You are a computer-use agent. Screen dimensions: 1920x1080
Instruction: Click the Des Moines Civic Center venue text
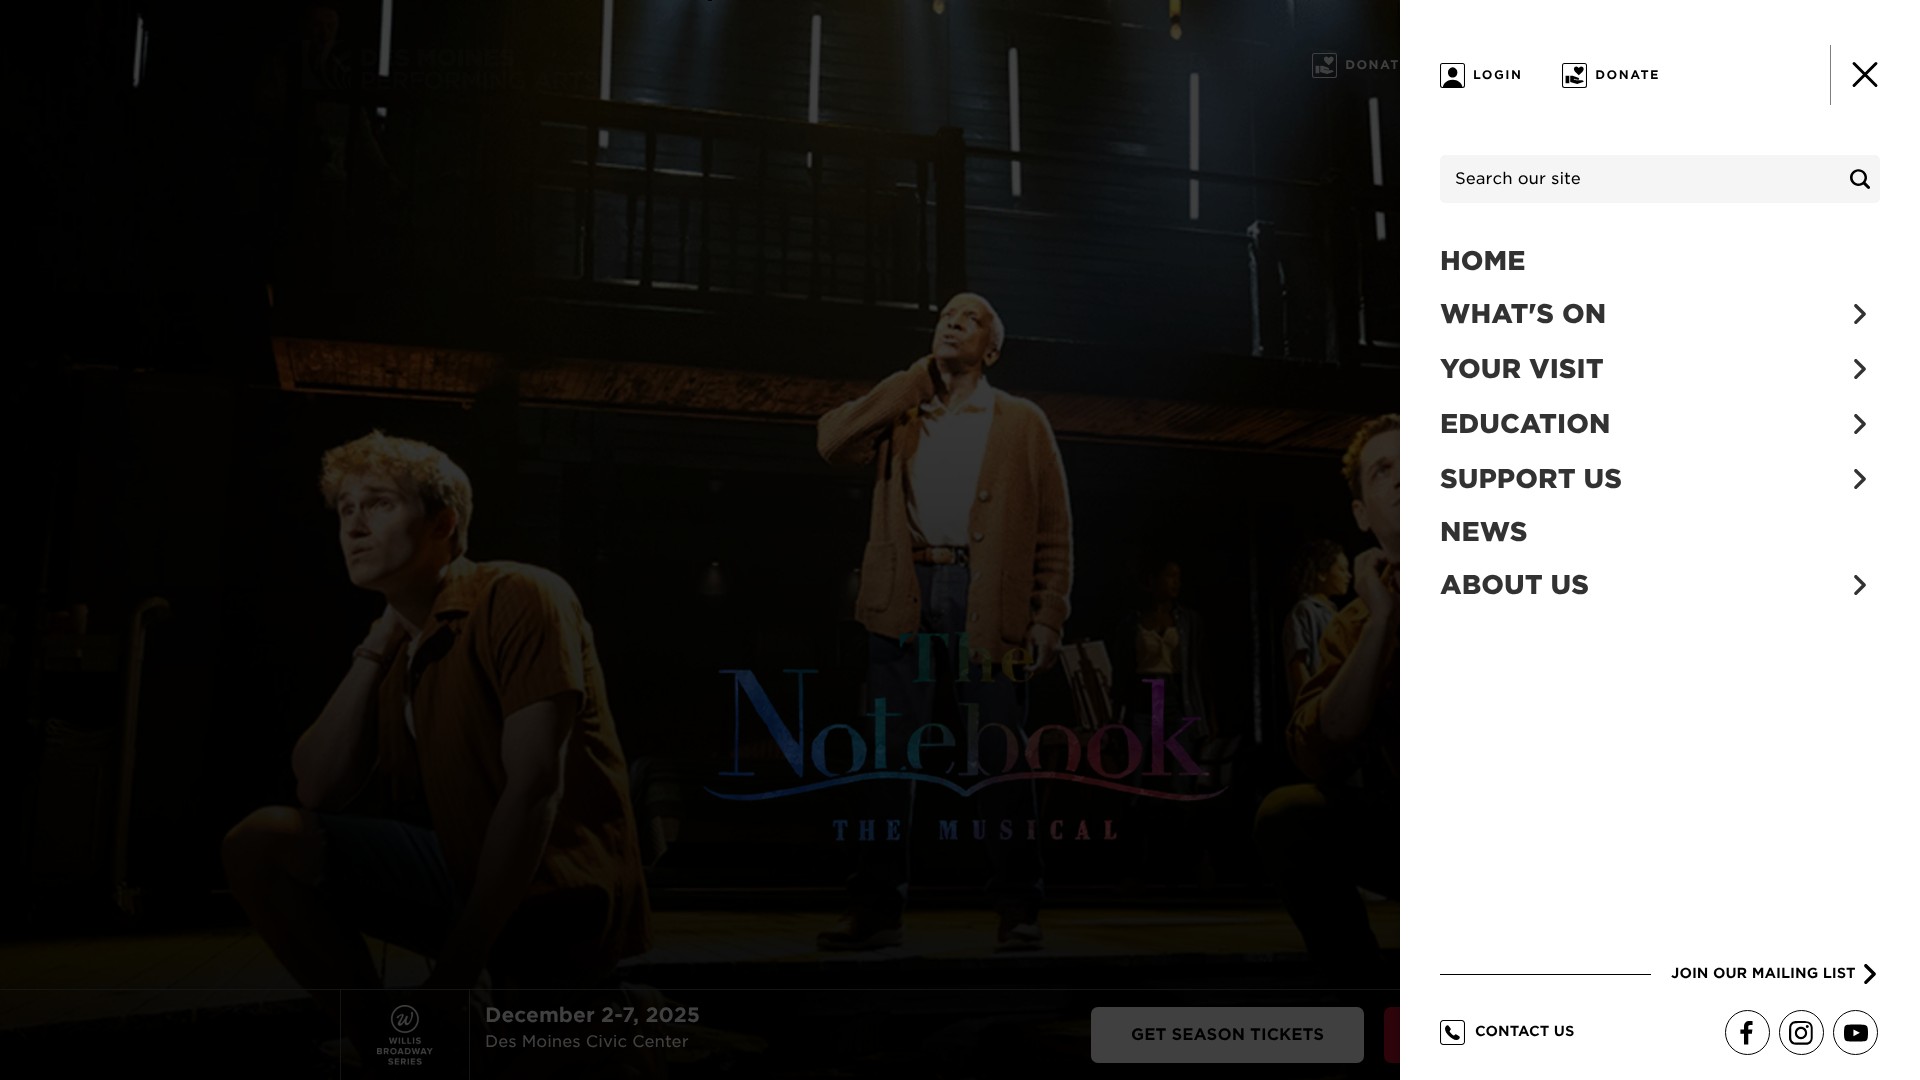pyautogui.click(x=587, y=1042)
